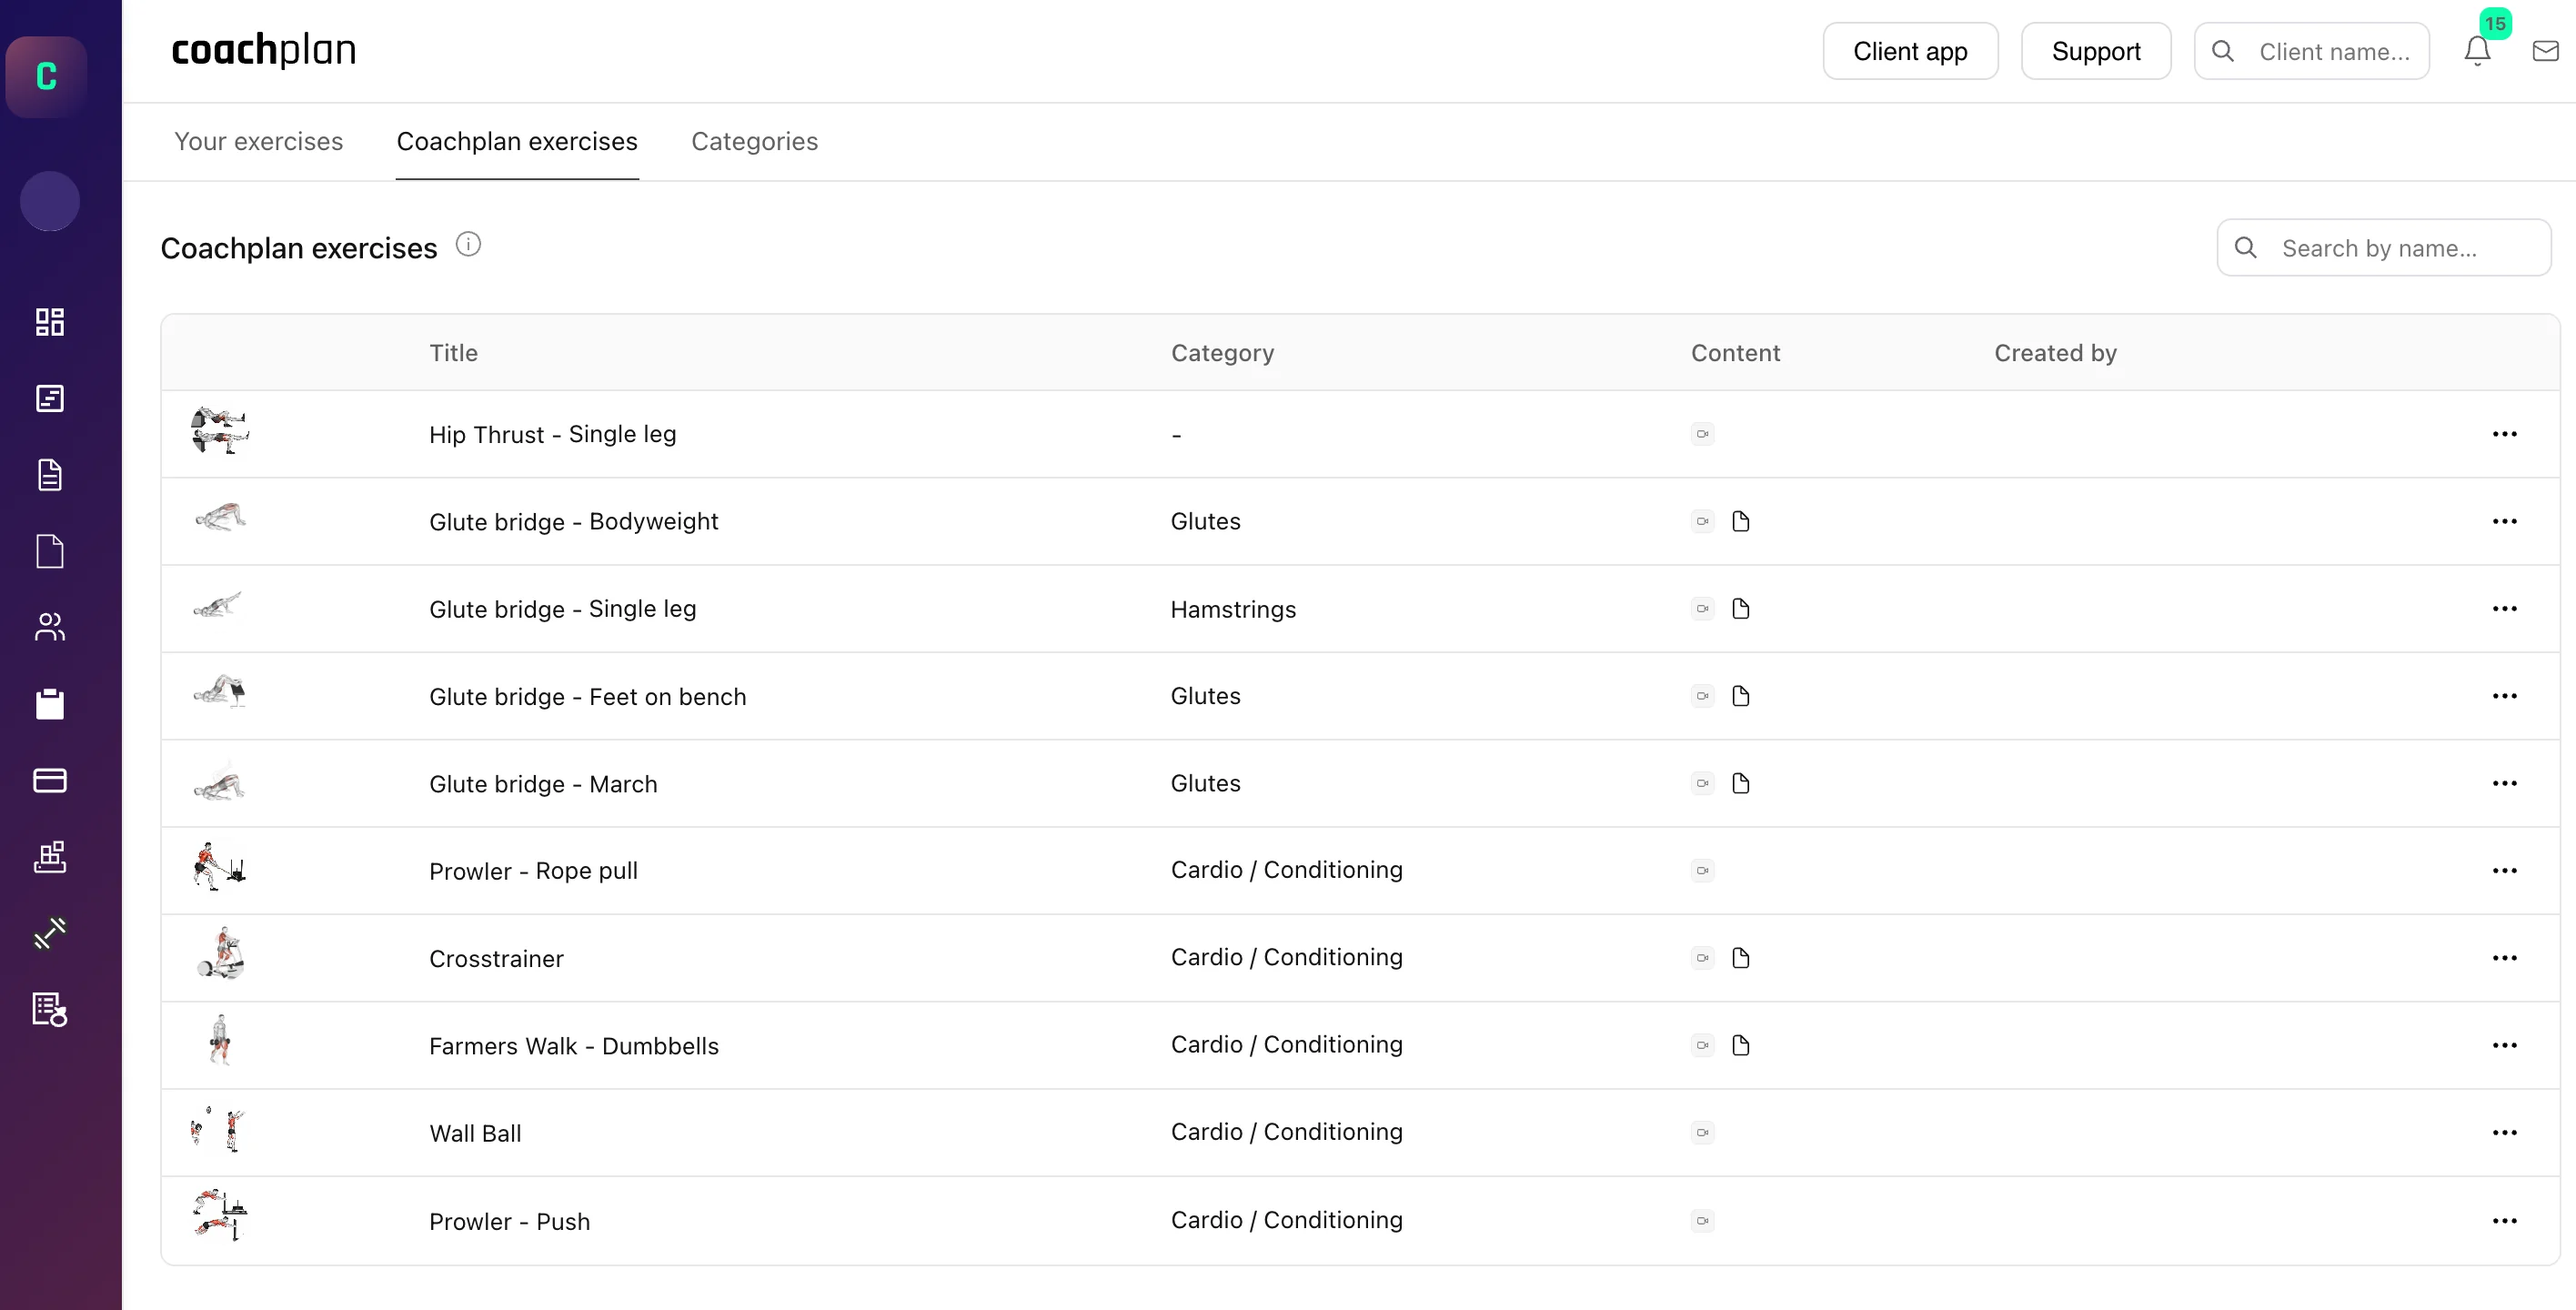
Task: Open the Crosstrainer exercise thumbnail
Action: 220,954
